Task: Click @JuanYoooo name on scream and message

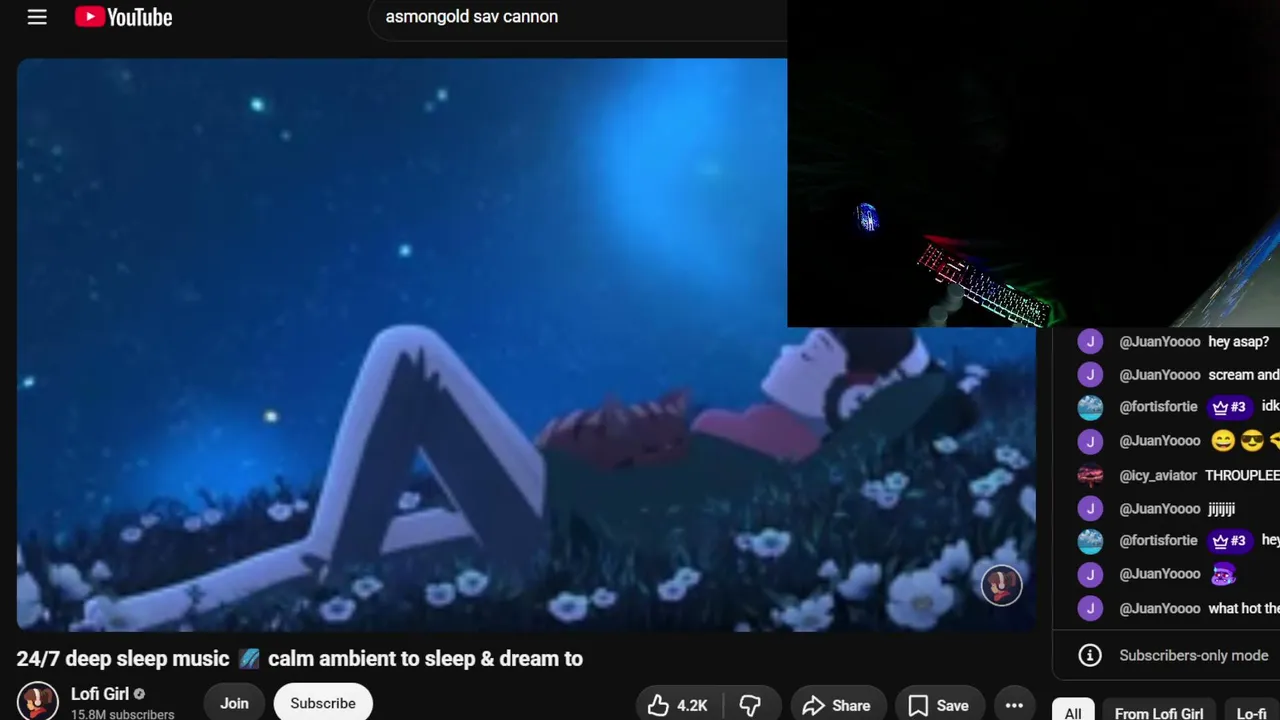Action: (x=1160, y=375)
